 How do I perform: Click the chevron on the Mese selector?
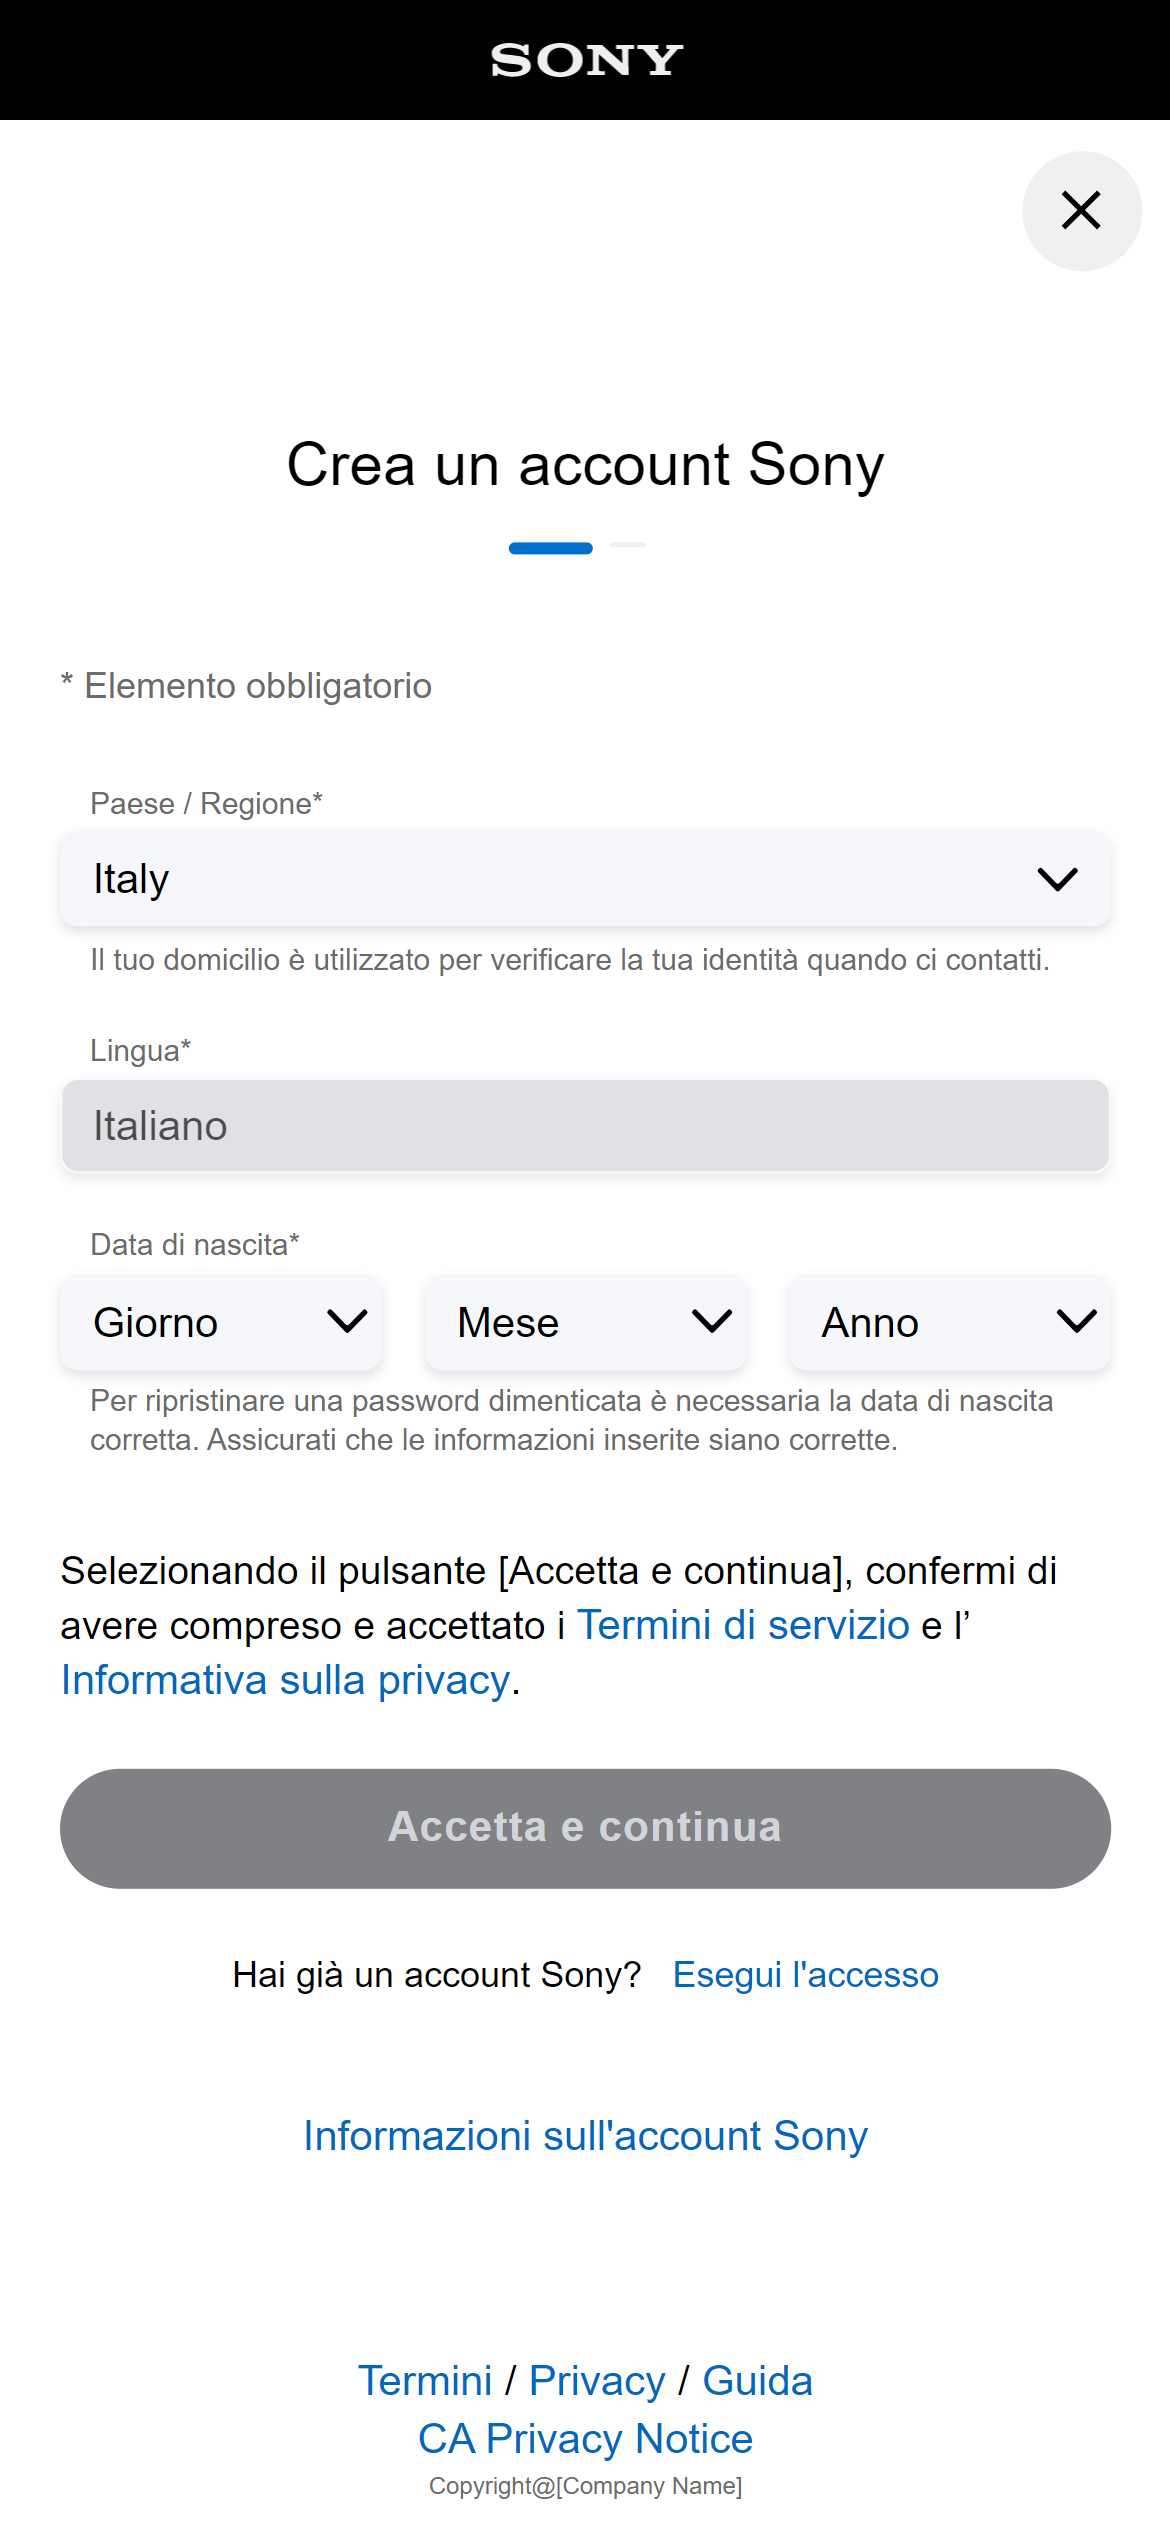pos(711,1322)
